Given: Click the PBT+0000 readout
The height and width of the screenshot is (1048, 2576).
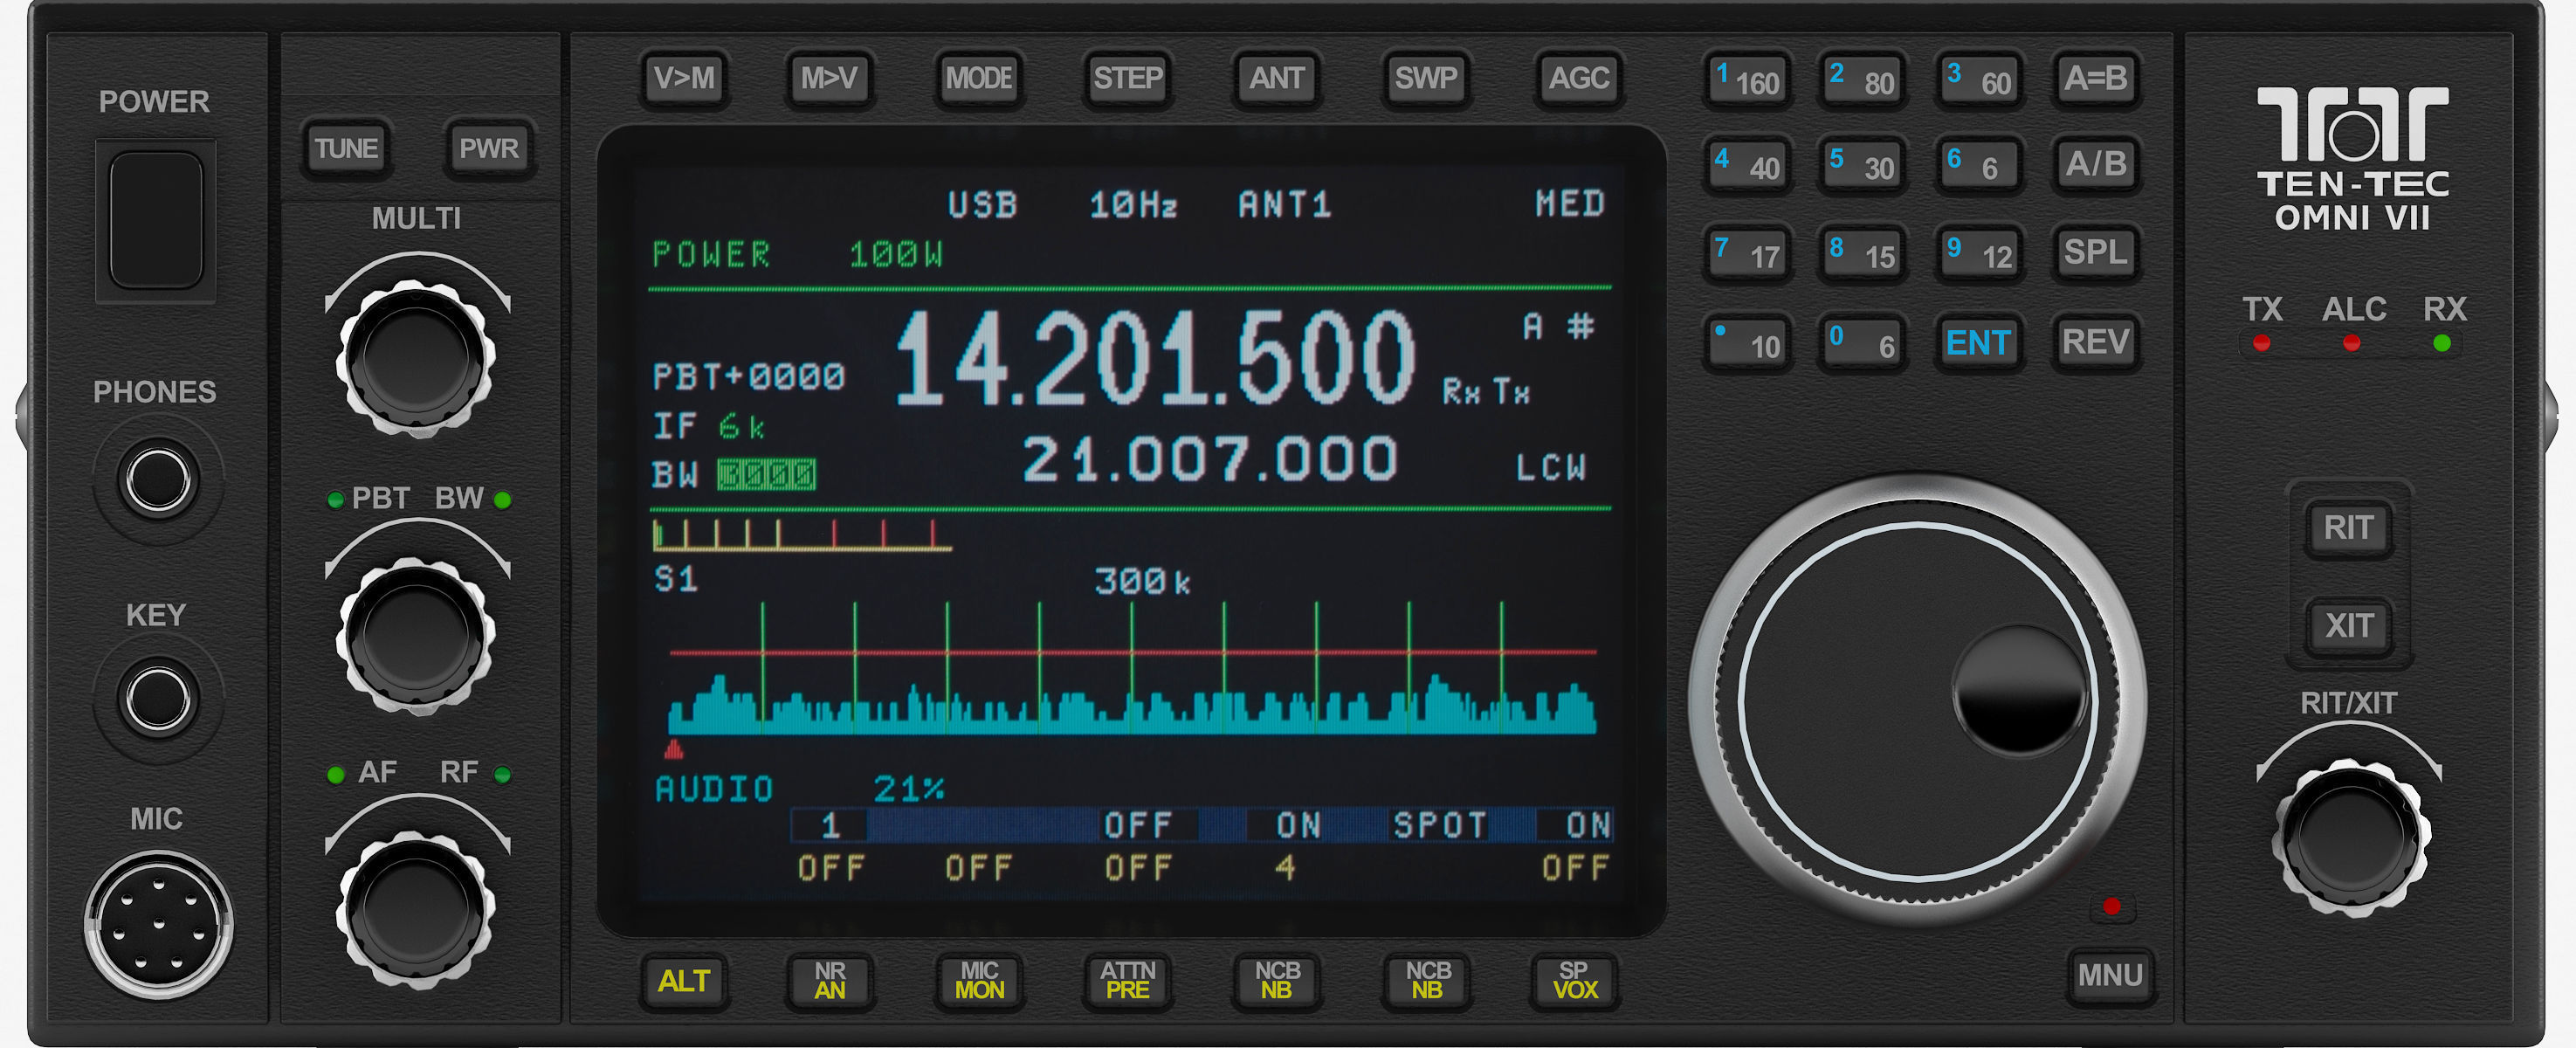Looking at the screenshot, I should click(749, 377).
